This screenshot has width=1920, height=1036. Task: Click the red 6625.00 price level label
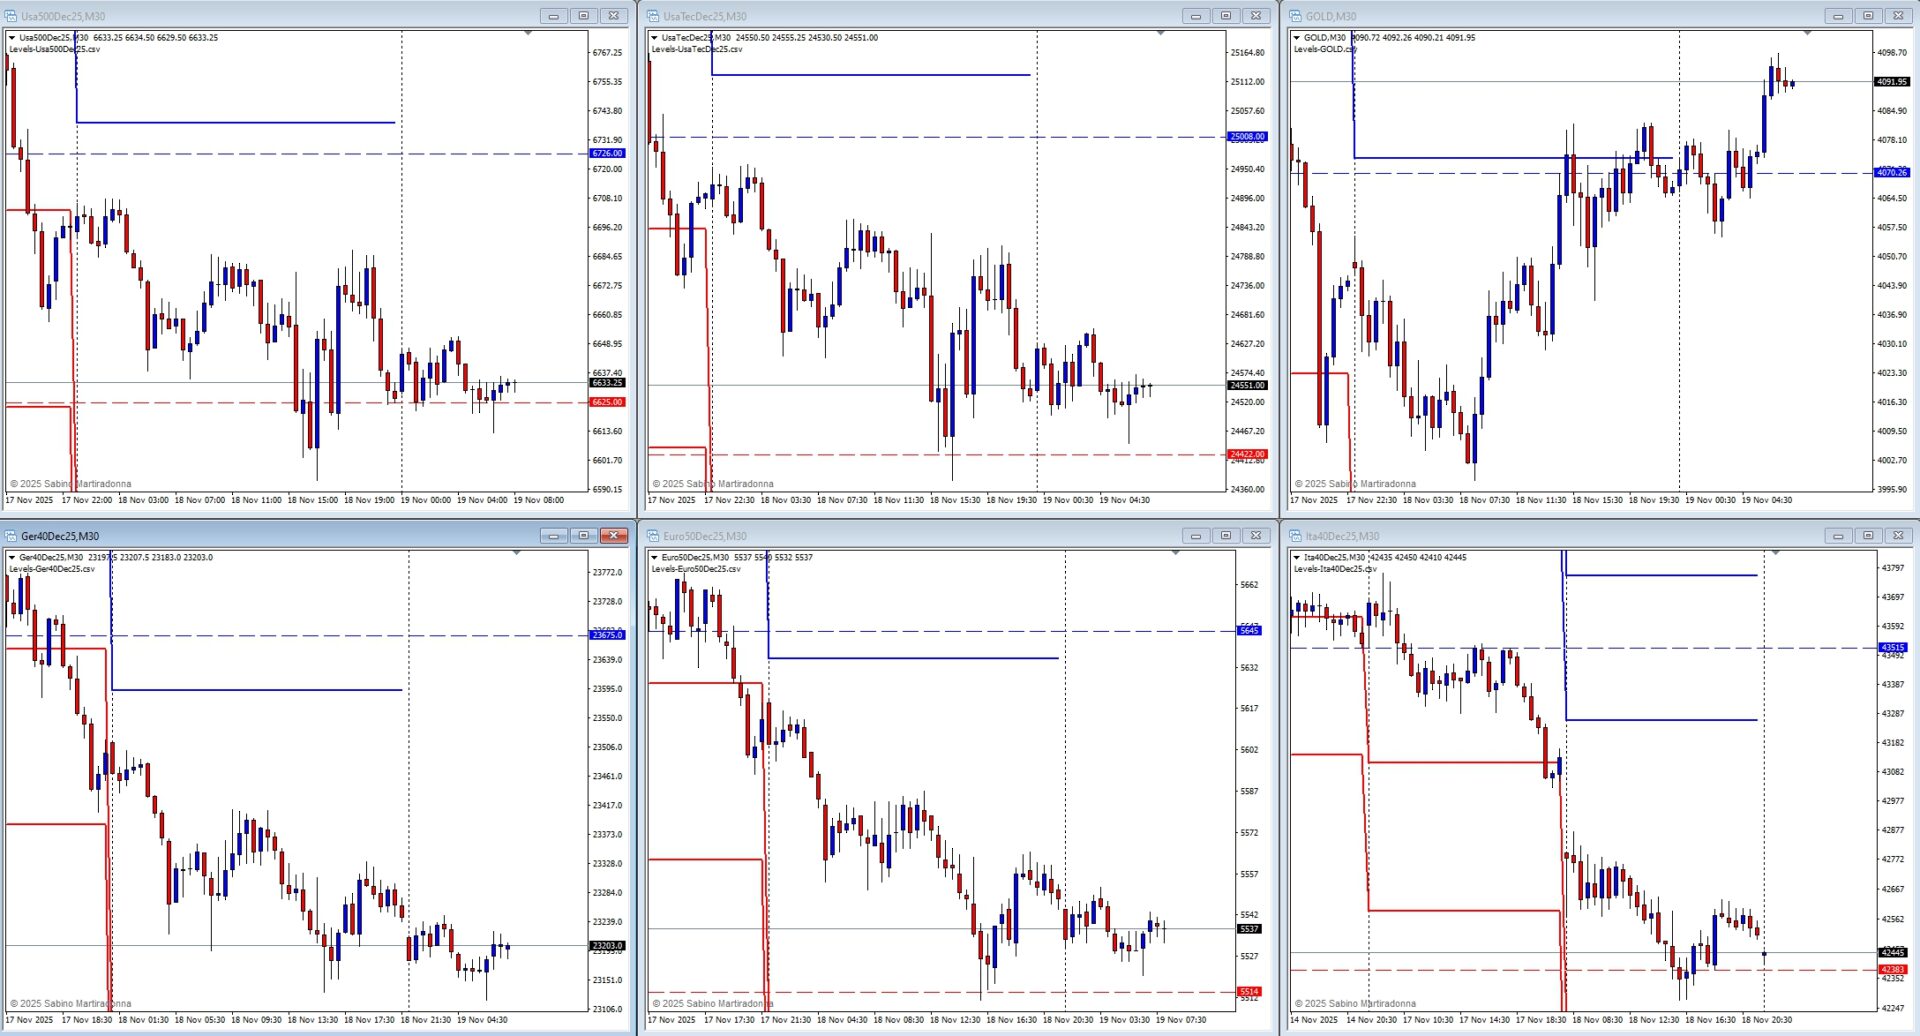click(x=607, y=402)
